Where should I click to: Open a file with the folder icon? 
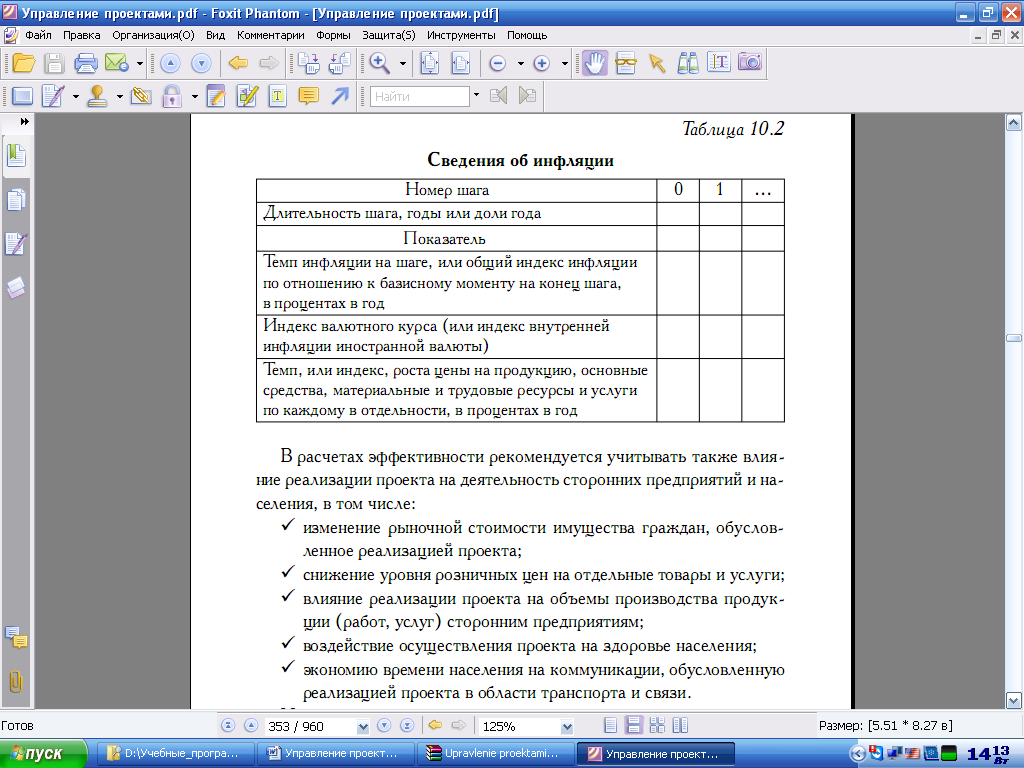[x=24, y=63]
